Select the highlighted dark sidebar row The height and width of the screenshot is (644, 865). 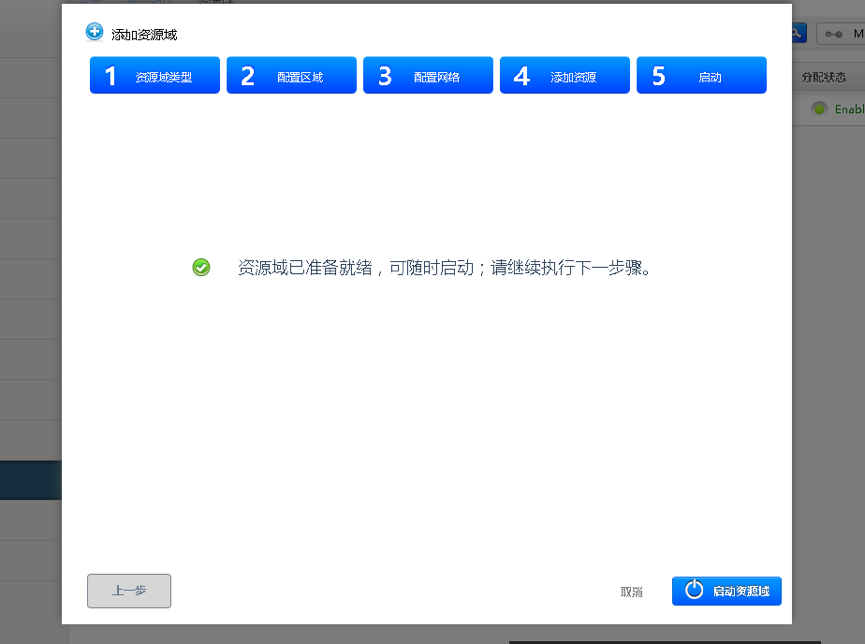point(30,480)
